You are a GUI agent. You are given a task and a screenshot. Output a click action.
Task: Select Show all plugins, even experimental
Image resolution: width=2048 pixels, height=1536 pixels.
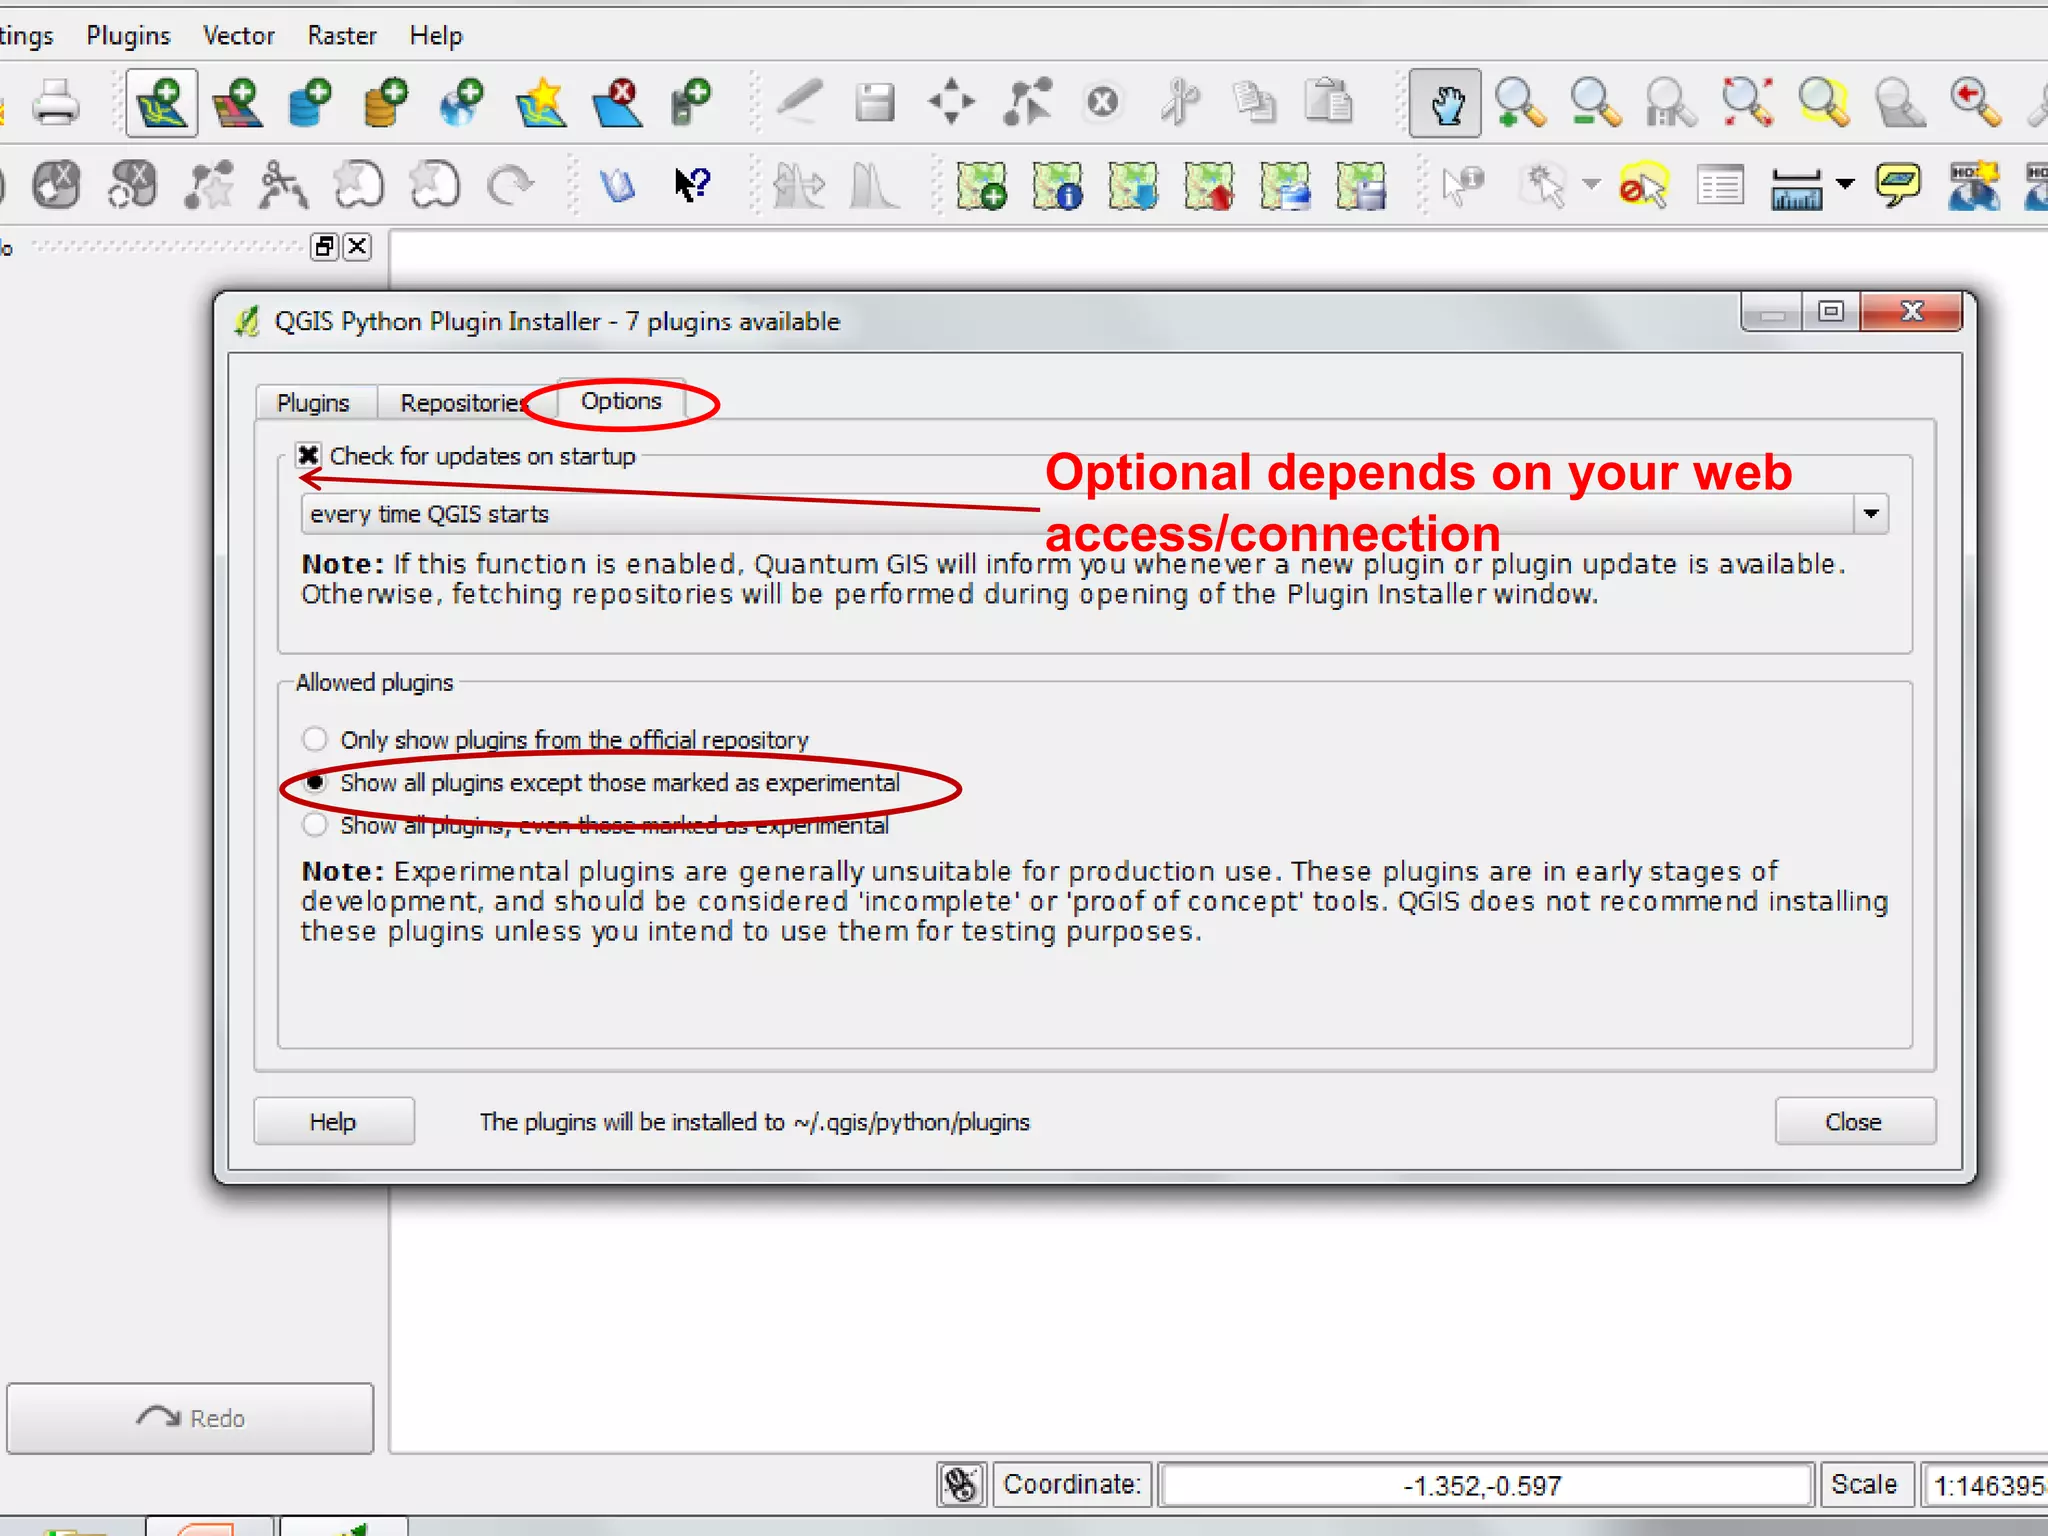coord(315,825)
